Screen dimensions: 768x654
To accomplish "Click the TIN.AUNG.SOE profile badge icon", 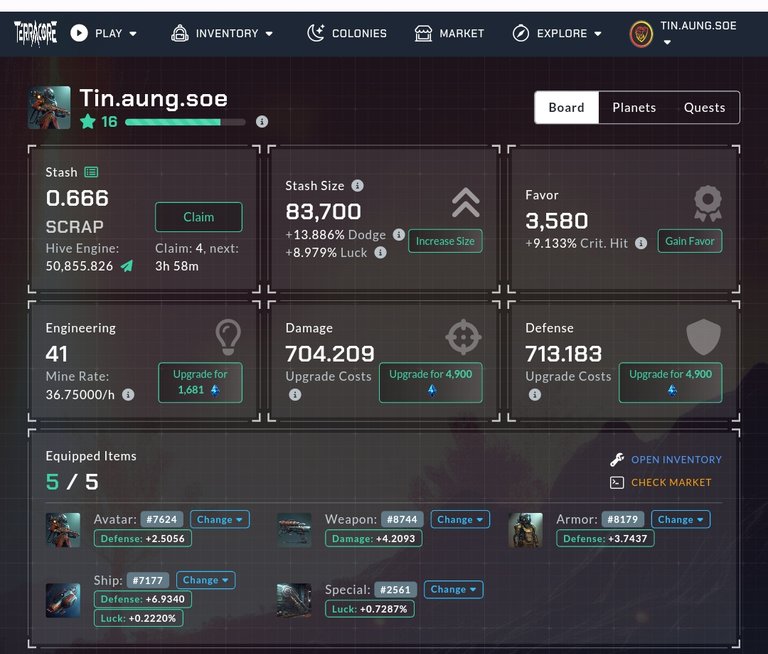I will click(641, 34).
